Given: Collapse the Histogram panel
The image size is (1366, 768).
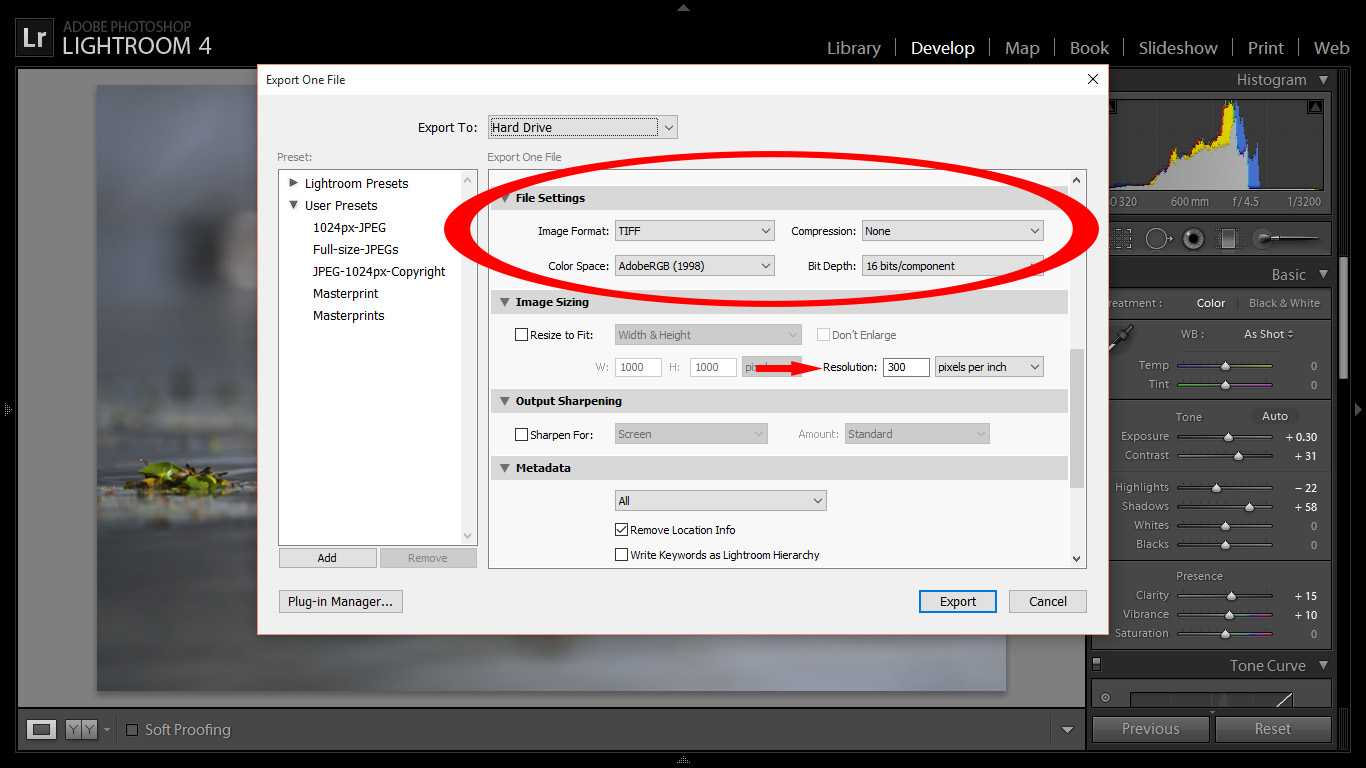Looking at the screenshot, I should [1323, 80].
